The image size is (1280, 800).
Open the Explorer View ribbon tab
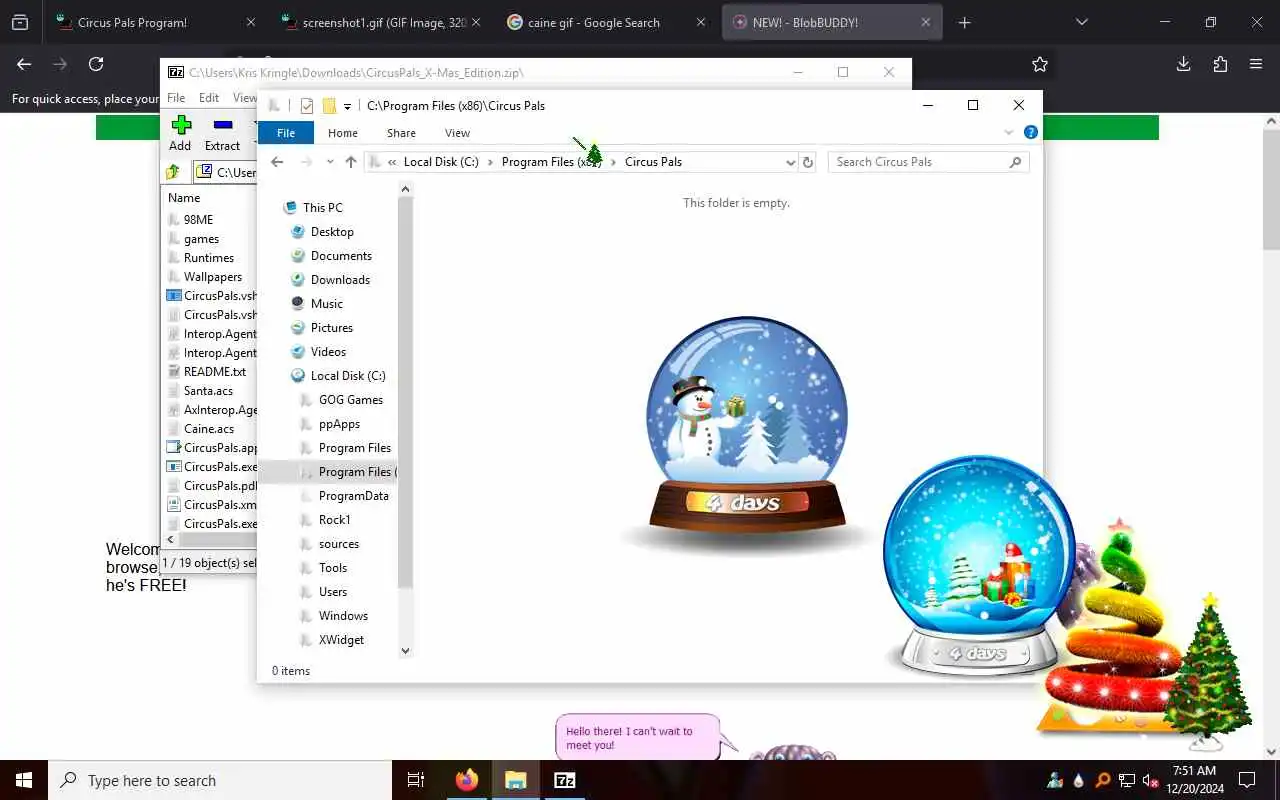457,133
